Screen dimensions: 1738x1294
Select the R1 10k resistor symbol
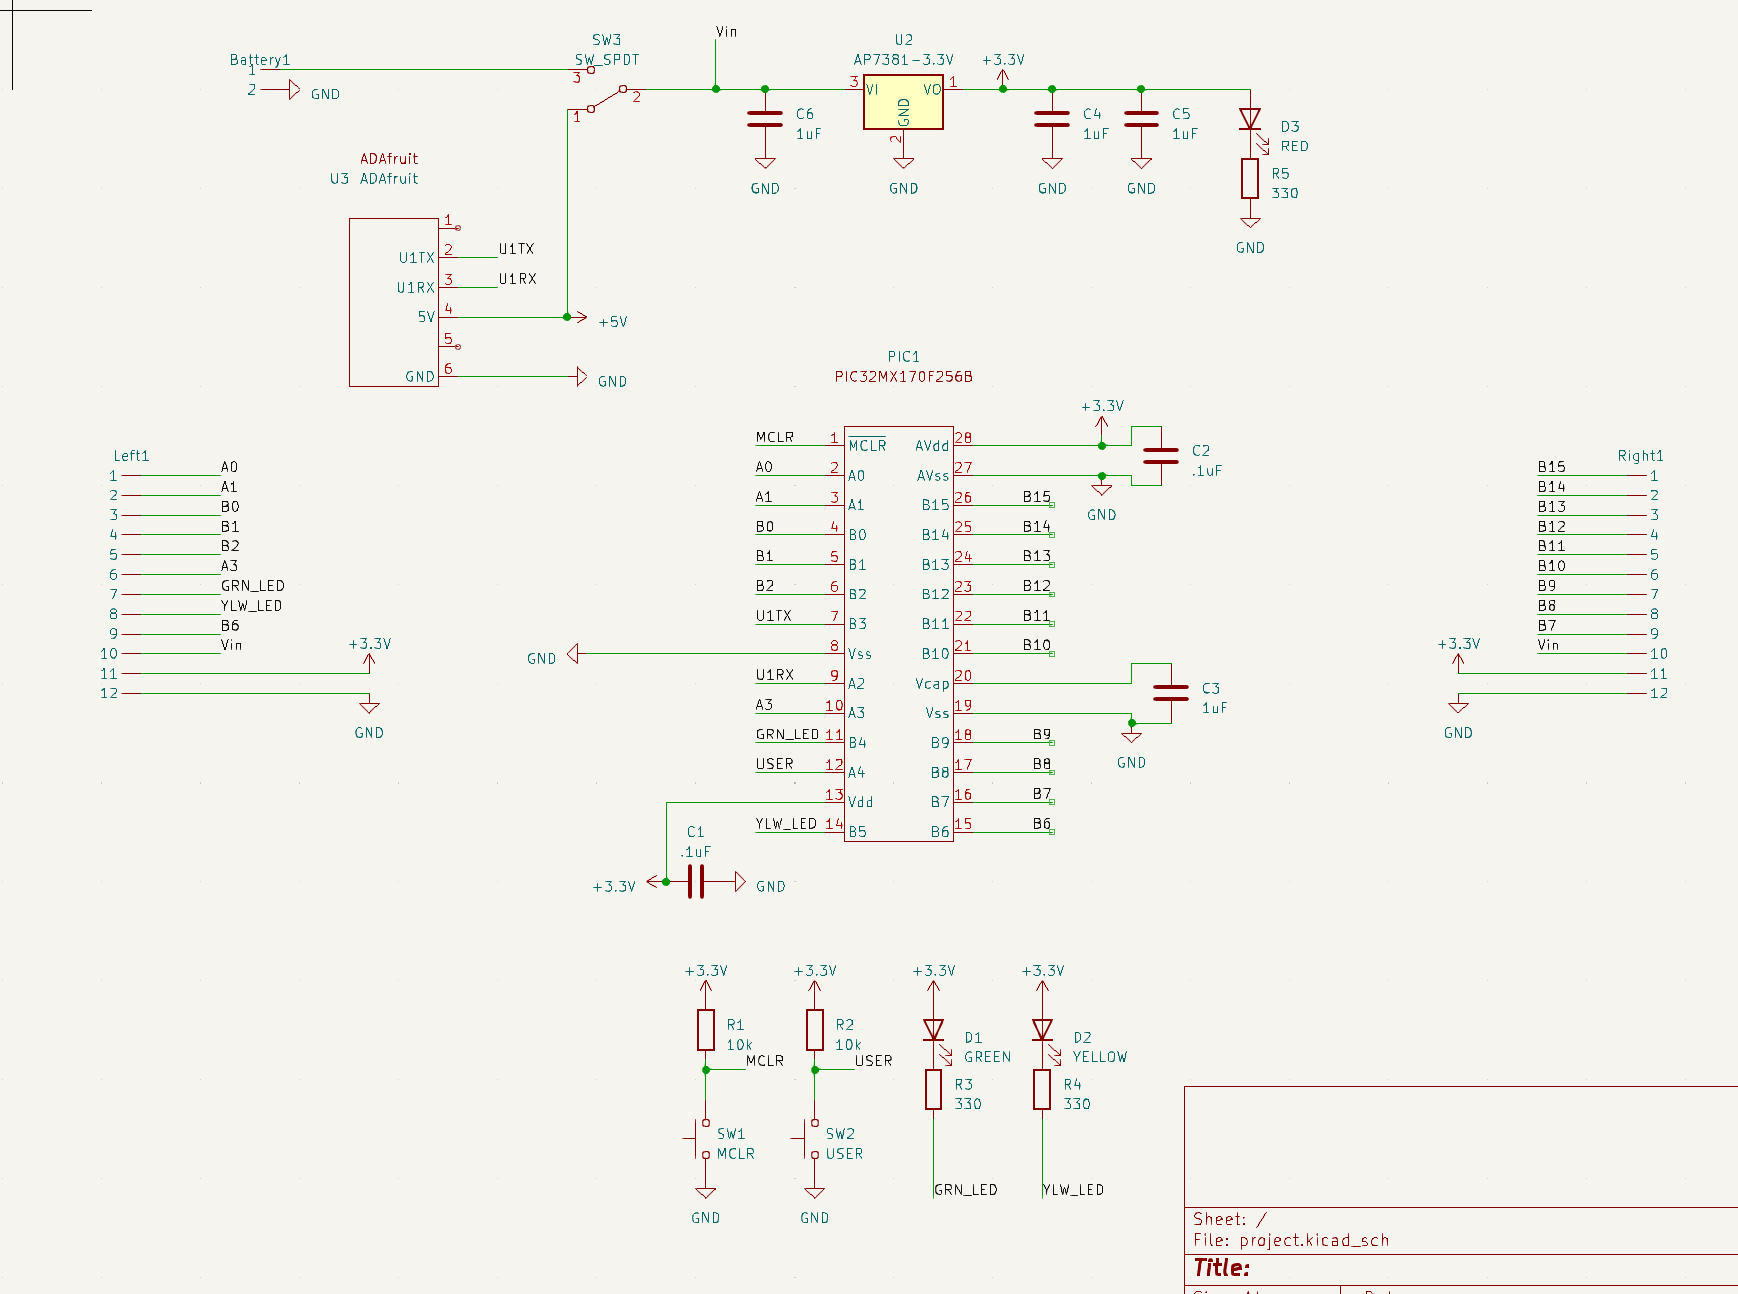(x=706, y=1030)
